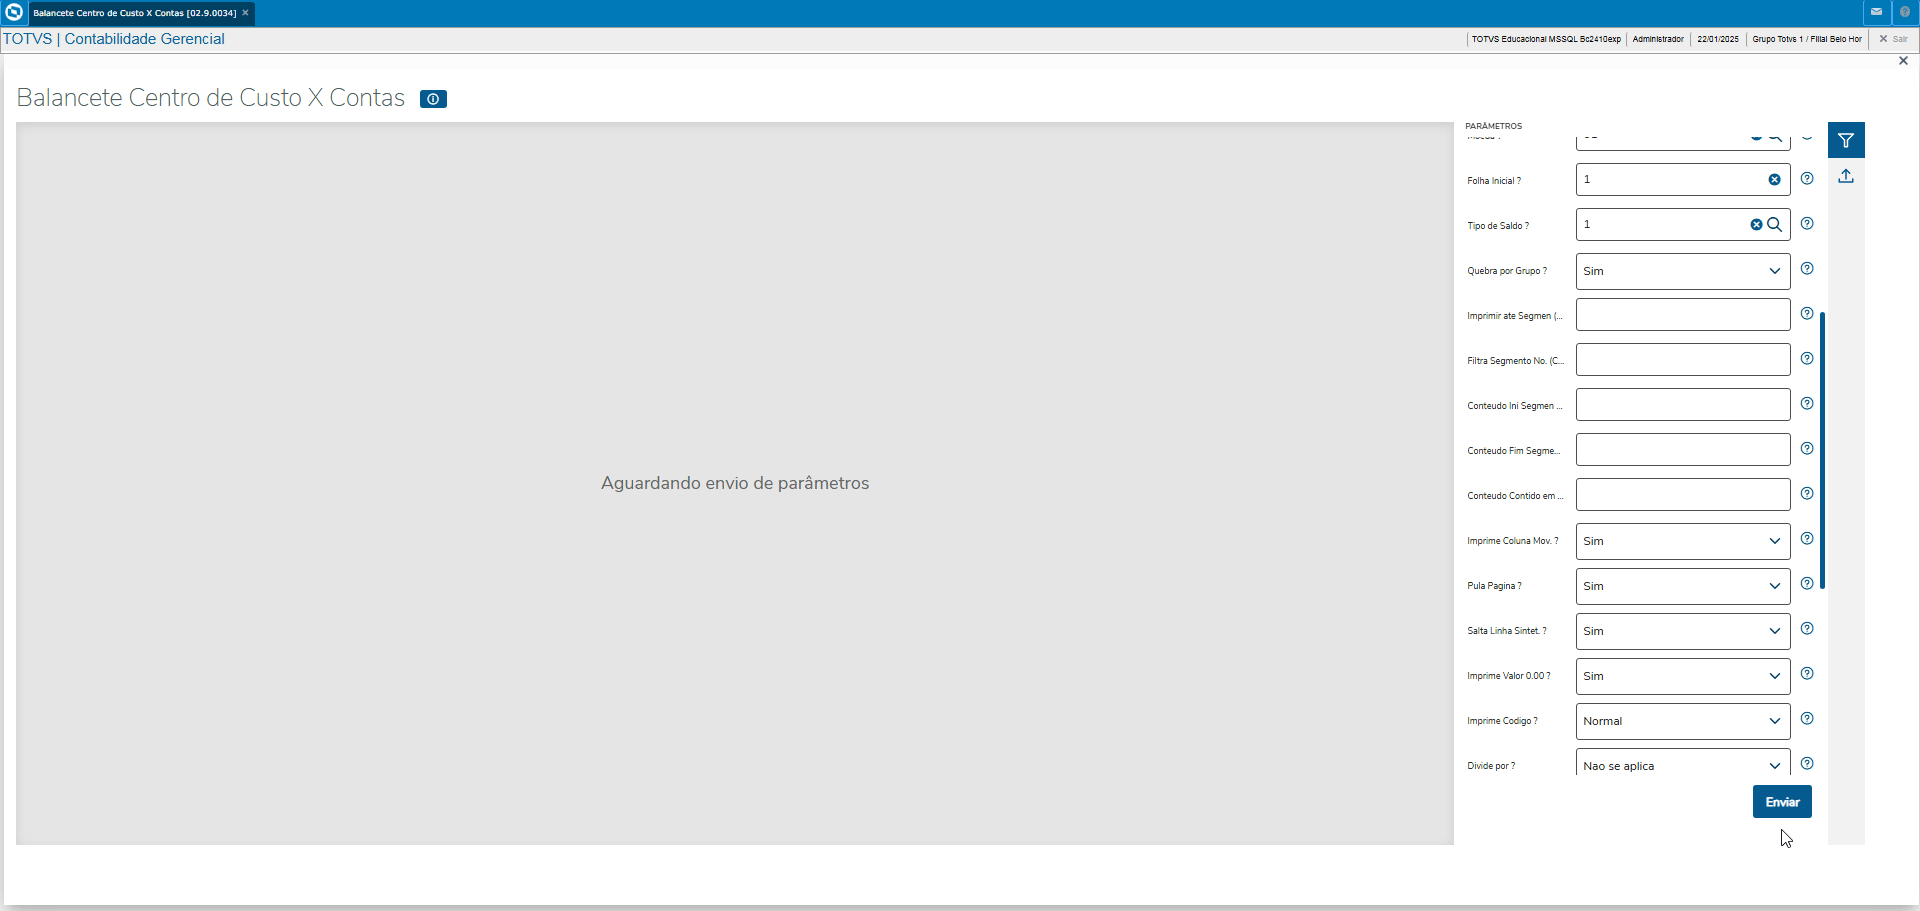Expand the Imprime Valor 0.00 dropdown
Viewport: 1920px width, 911px height.
coord(1683,676)
